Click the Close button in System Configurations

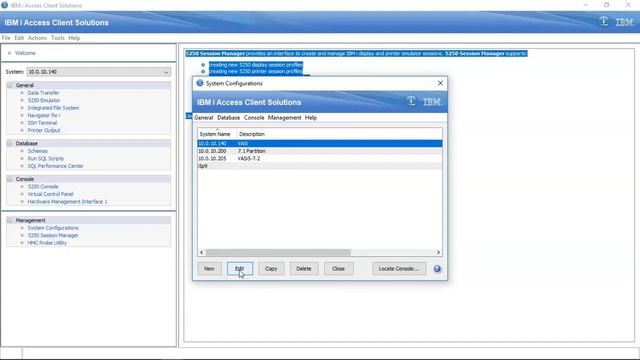click(x=338, y=269)
